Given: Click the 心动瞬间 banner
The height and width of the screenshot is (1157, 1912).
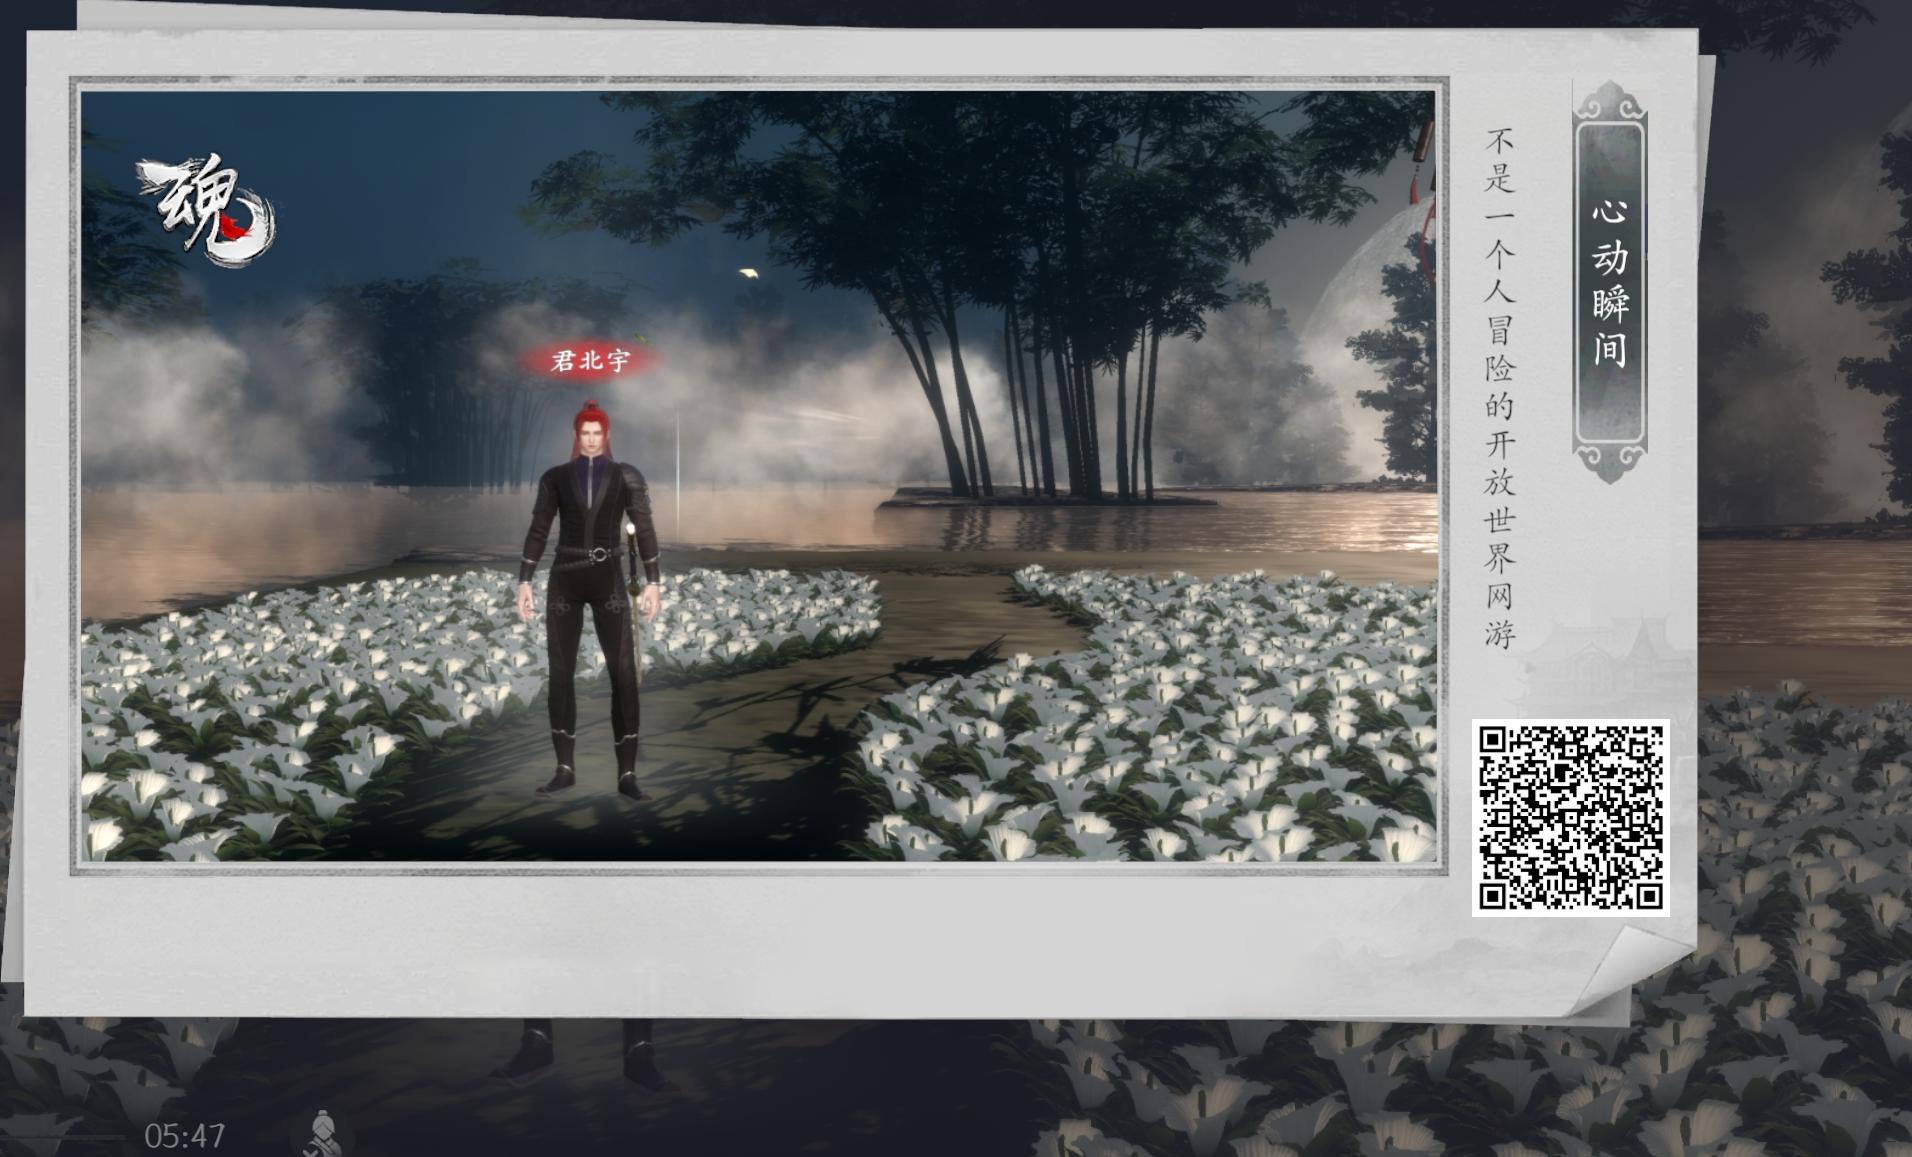Looking at the screenshot, I should pos(1609,282).
